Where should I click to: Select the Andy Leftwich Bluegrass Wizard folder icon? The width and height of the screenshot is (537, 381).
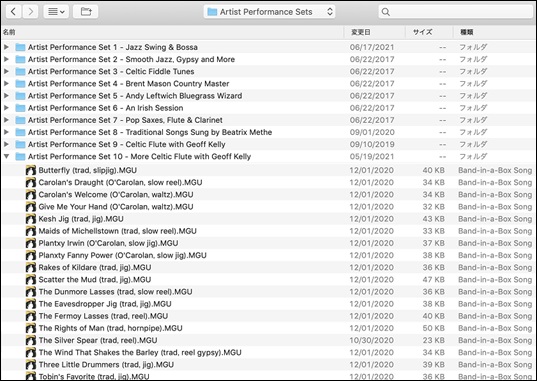(20, 96)
